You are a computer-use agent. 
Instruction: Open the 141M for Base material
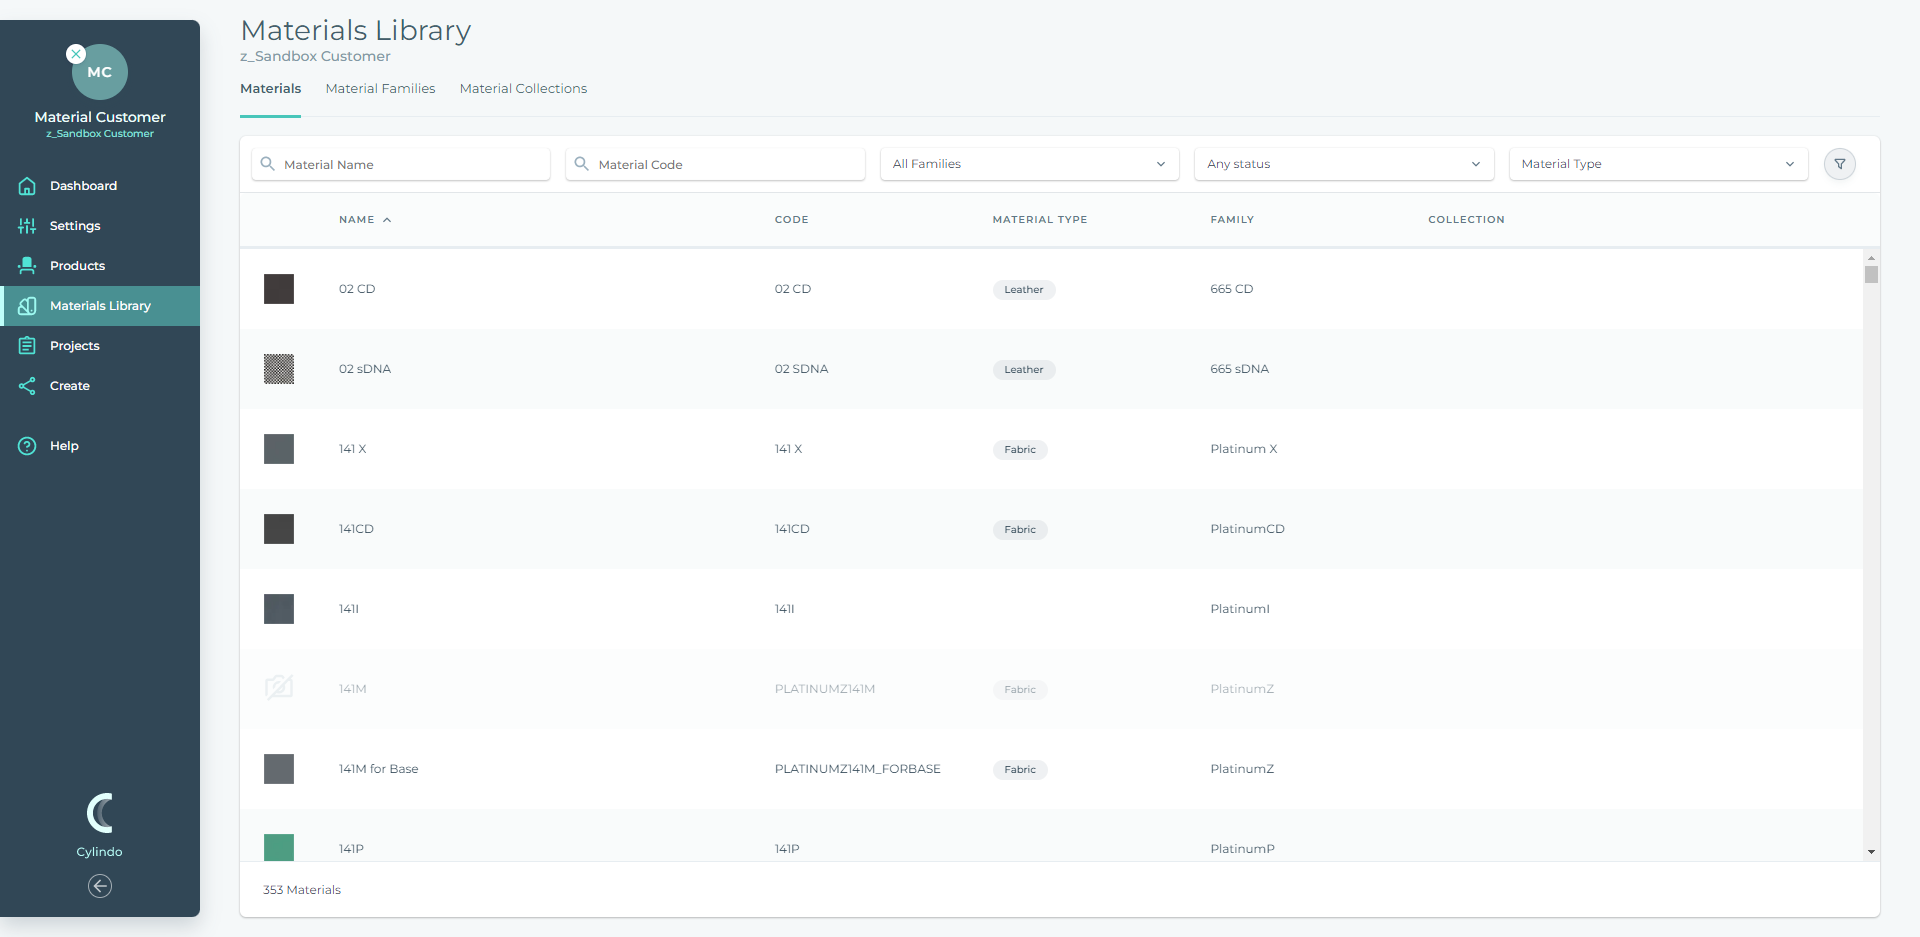point(378,769)
